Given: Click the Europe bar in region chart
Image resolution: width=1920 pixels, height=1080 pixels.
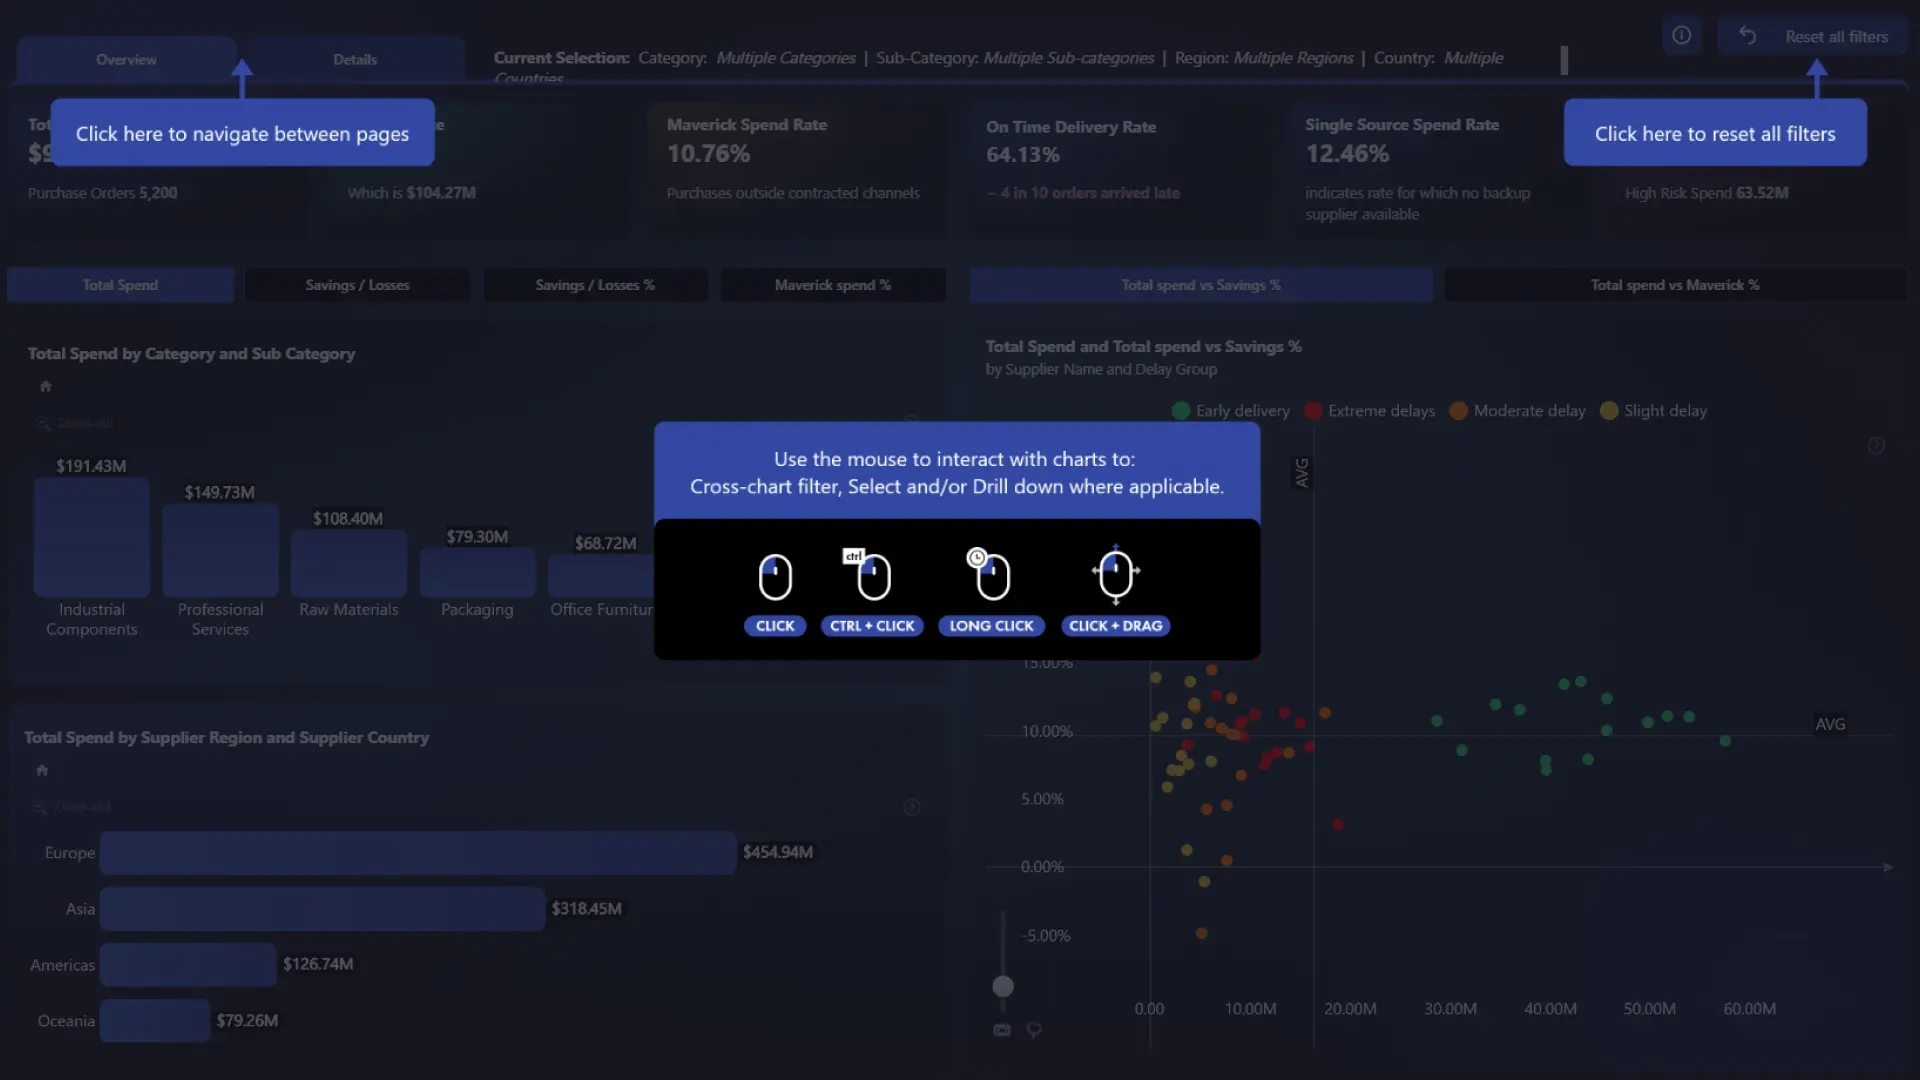Looking at the screenshot, I should pyautogui.click(x=418, y=853).
